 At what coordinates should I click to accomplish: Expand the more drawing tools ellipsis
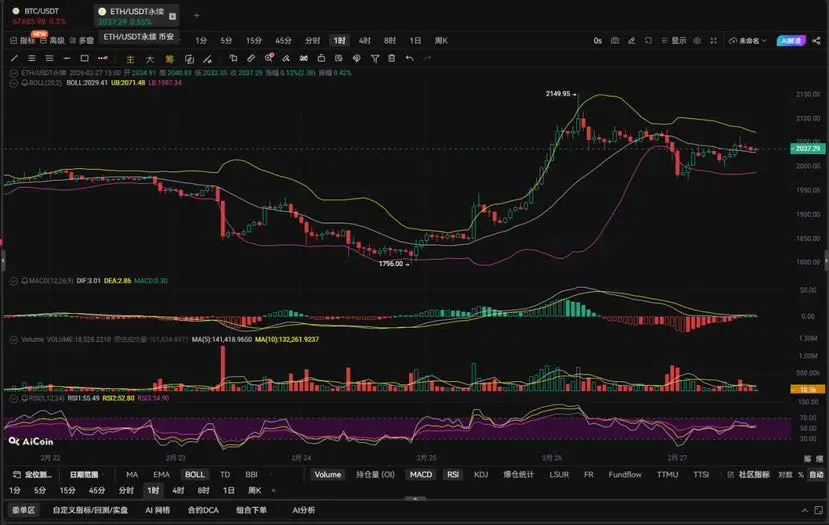click(103, 58)
